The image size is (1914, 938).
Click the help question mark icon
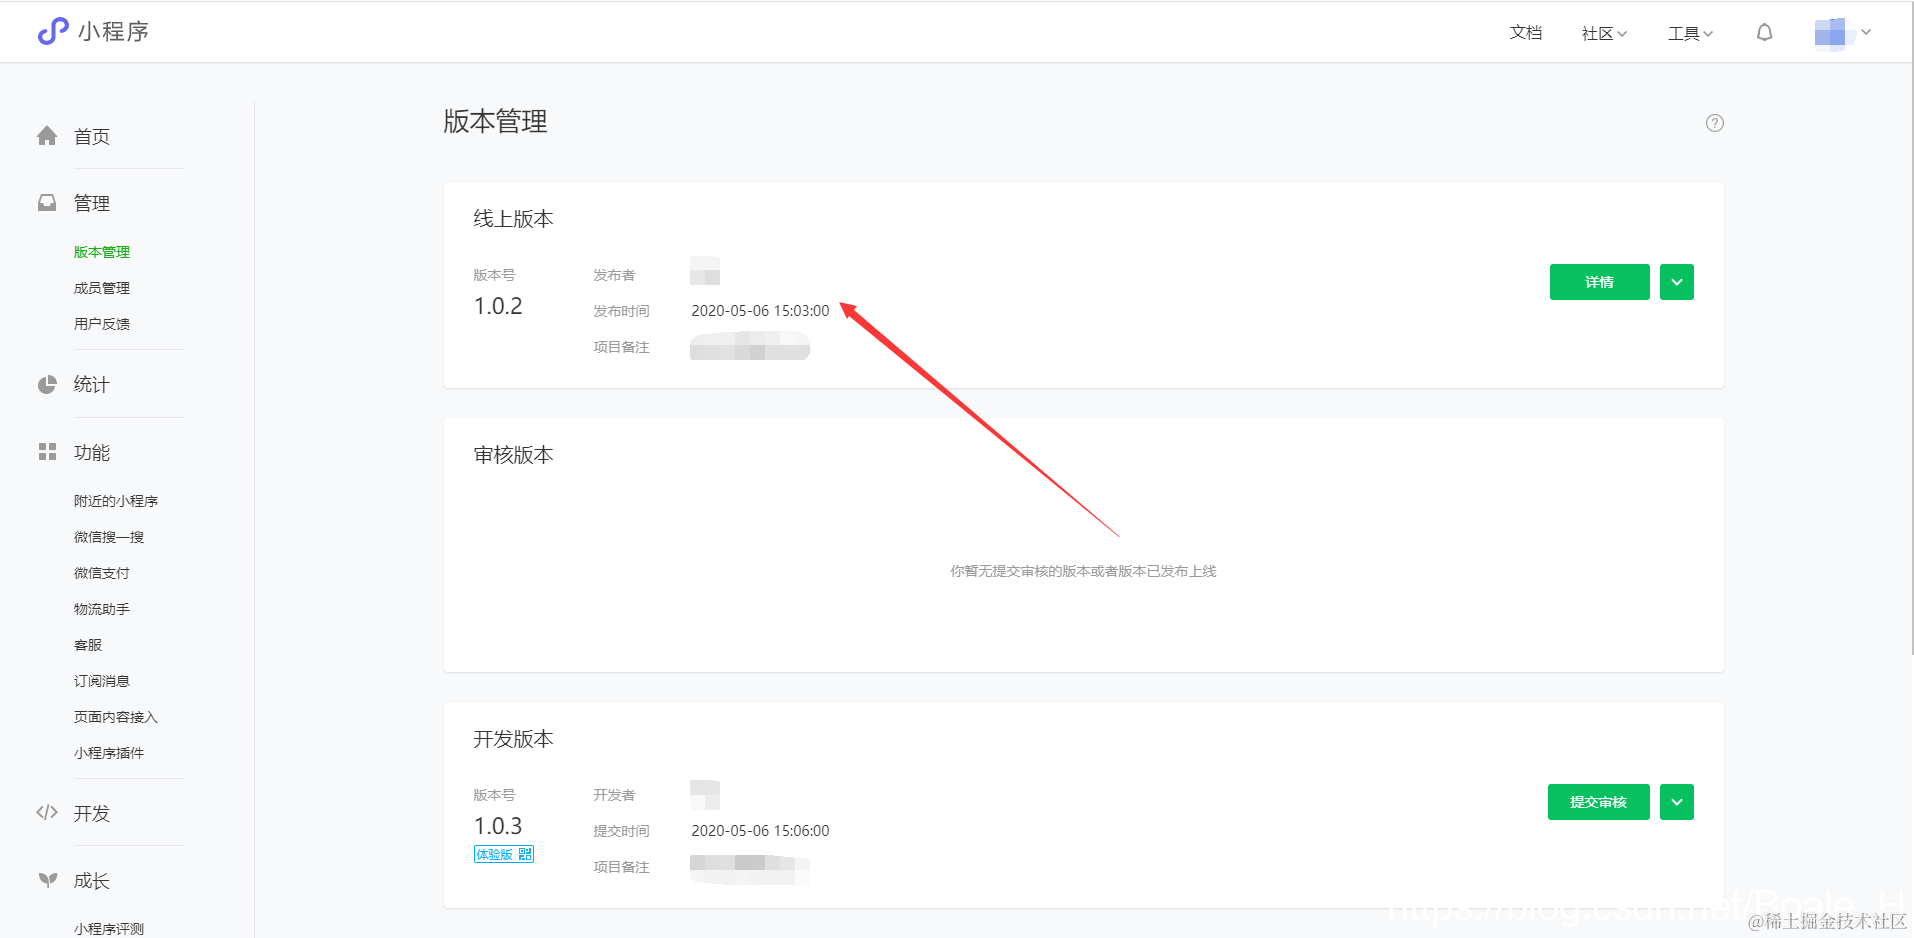(1714, 123)
